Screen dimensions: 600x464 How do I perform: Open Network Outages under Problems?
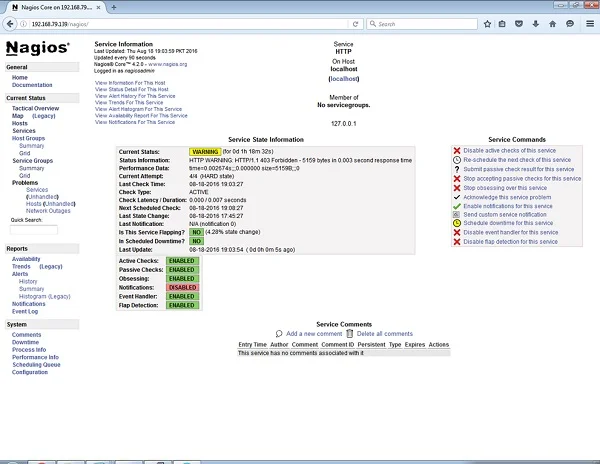[x=48, y=211]
